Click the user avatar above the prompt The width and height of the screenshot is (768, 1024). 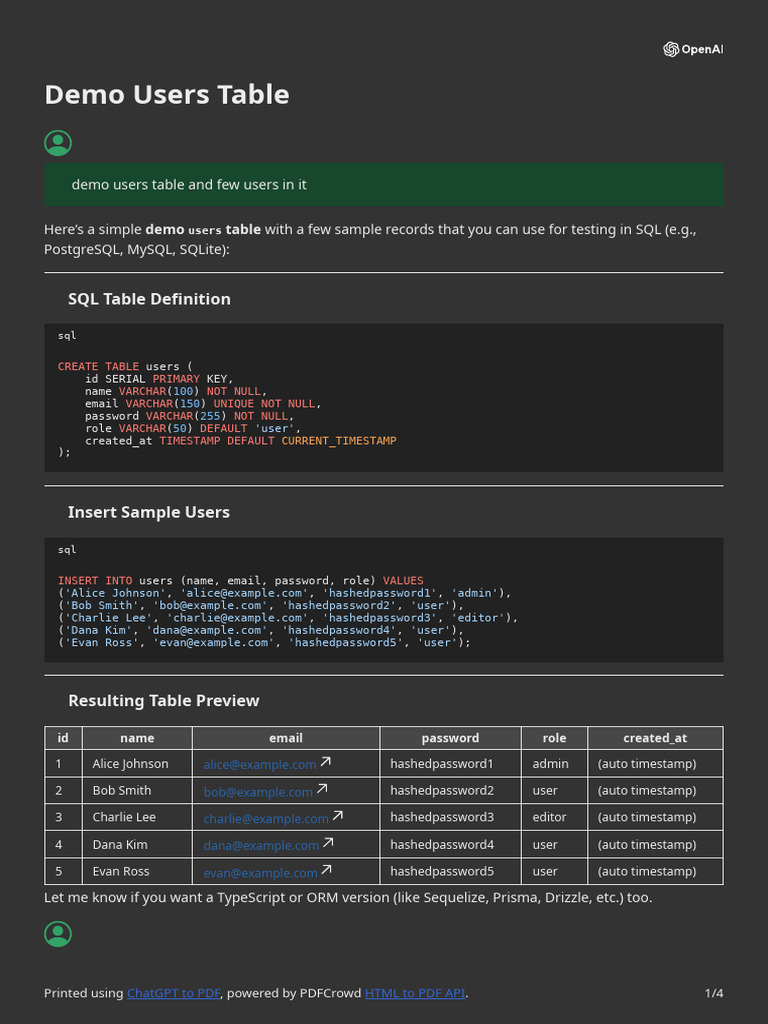click(x=58, y=143)
